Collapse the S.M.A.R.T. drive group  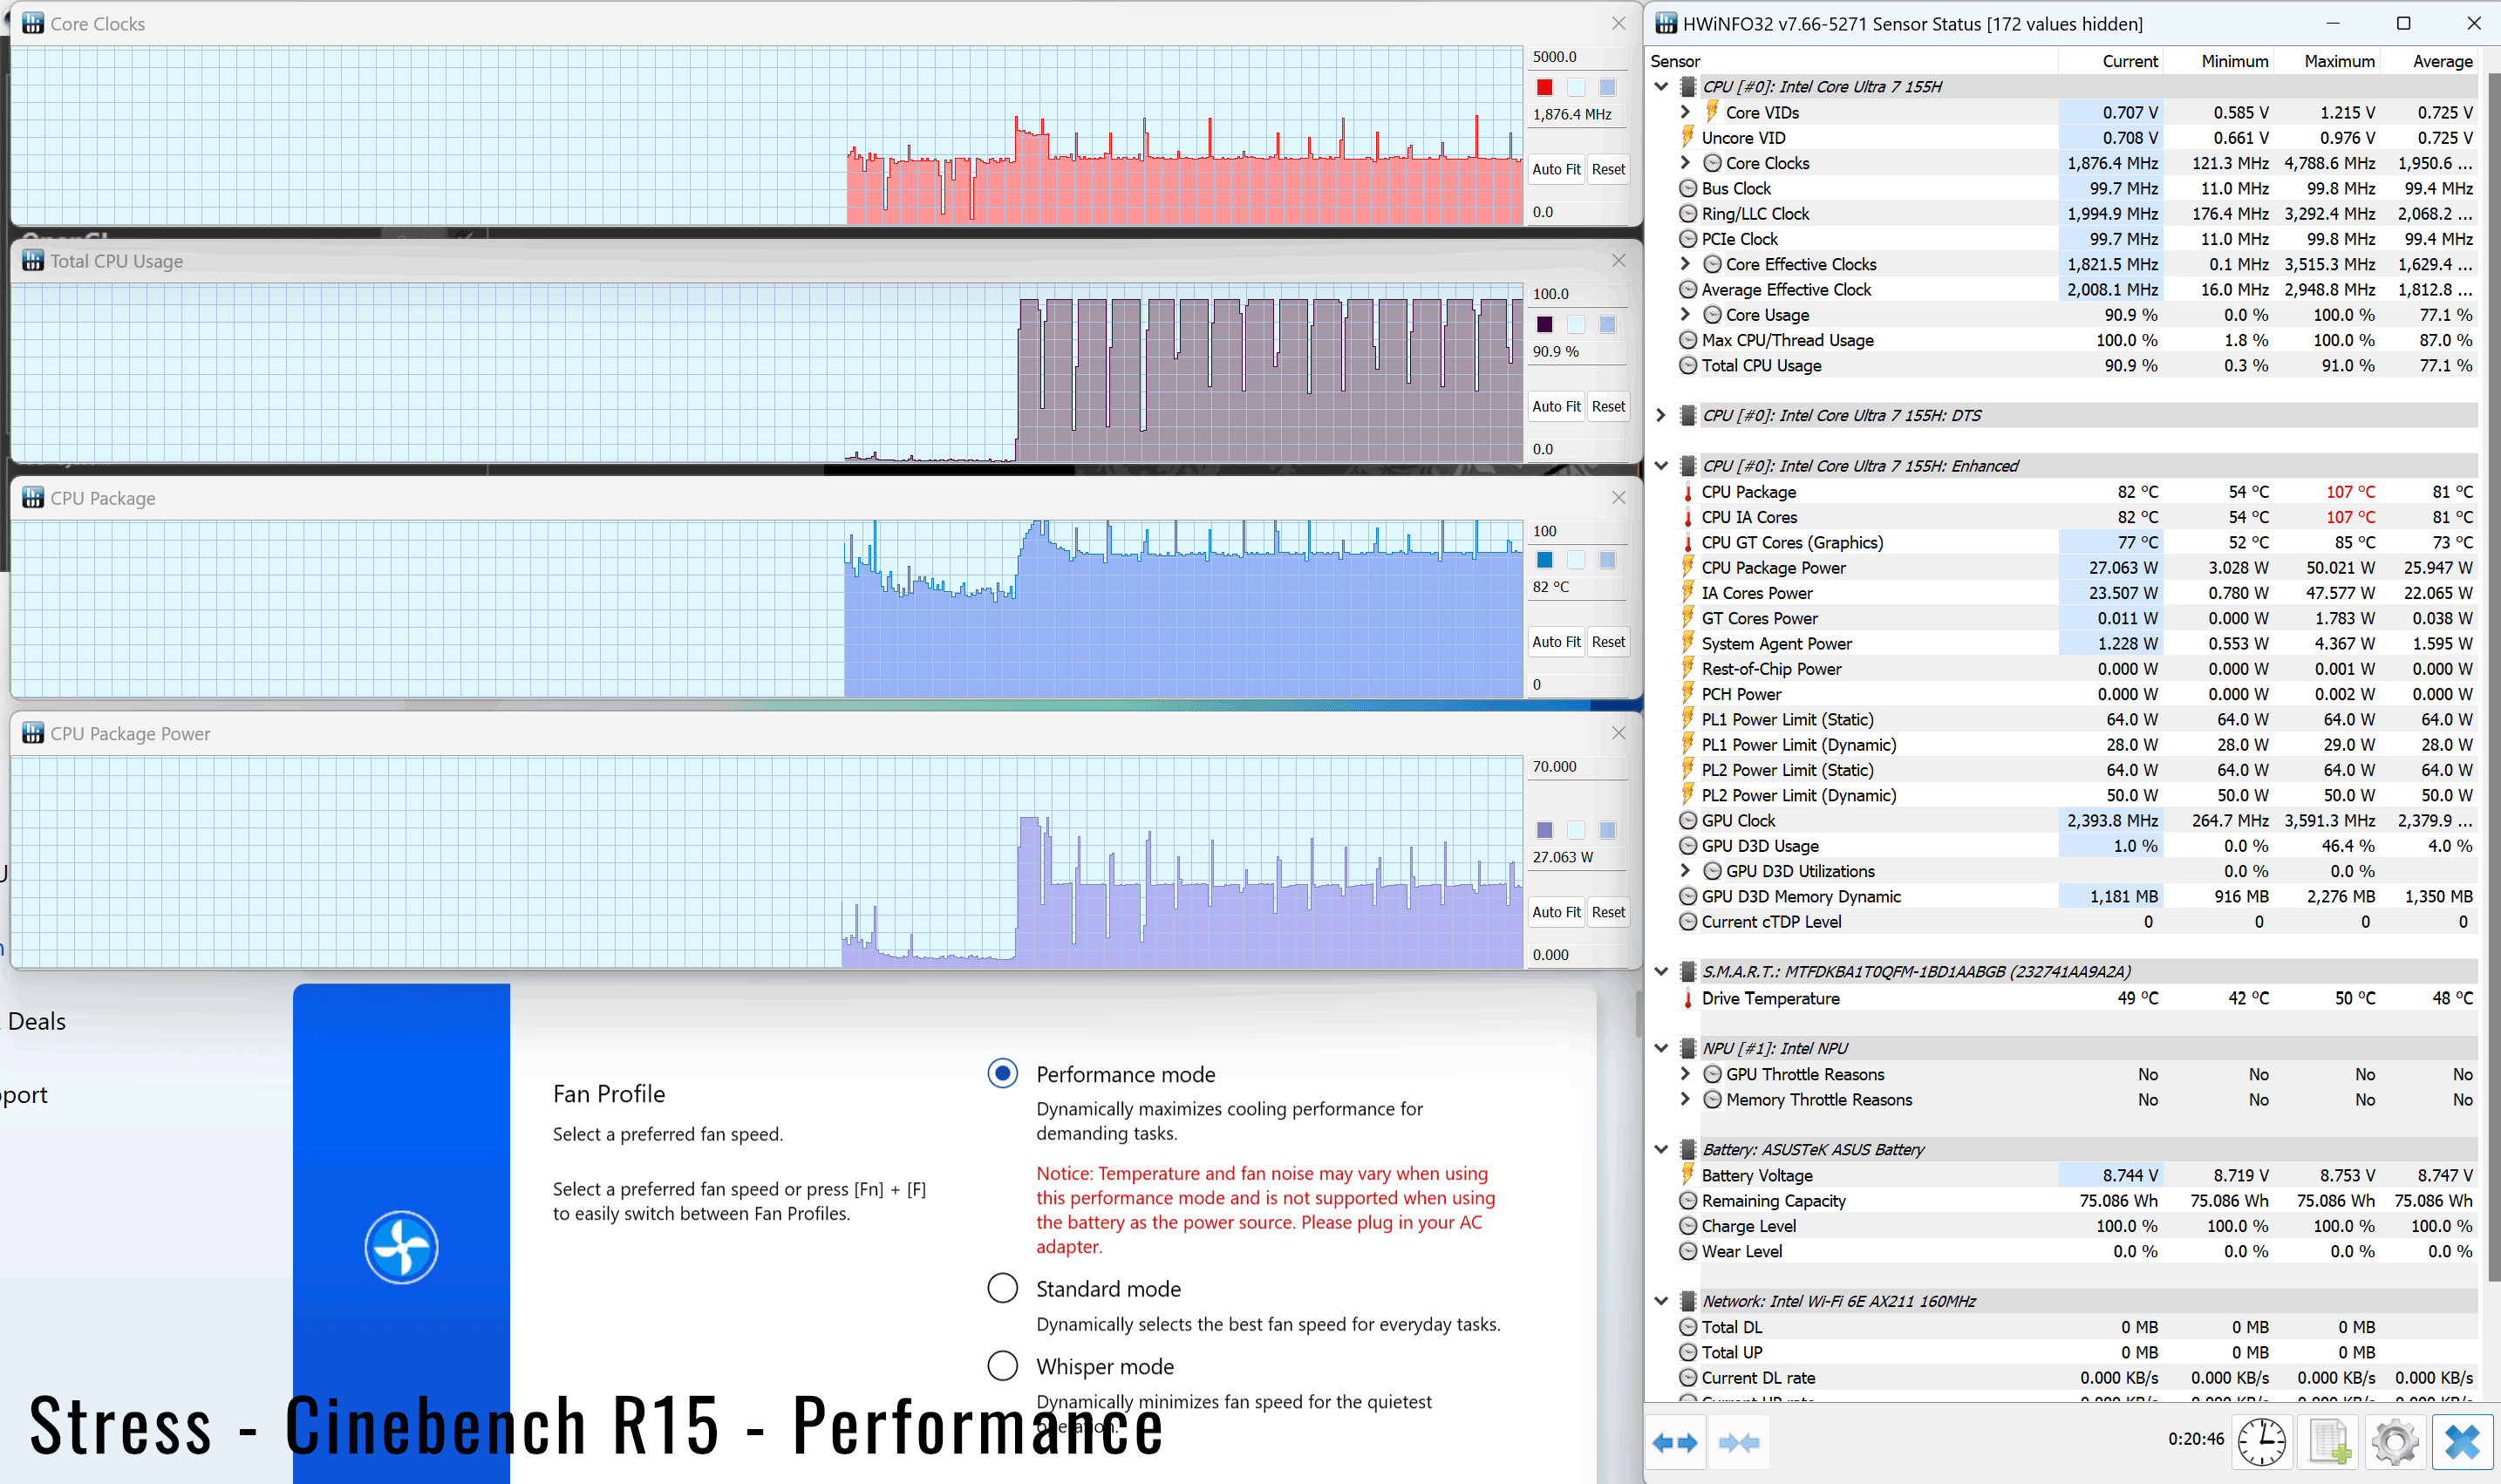(1661, 971)
